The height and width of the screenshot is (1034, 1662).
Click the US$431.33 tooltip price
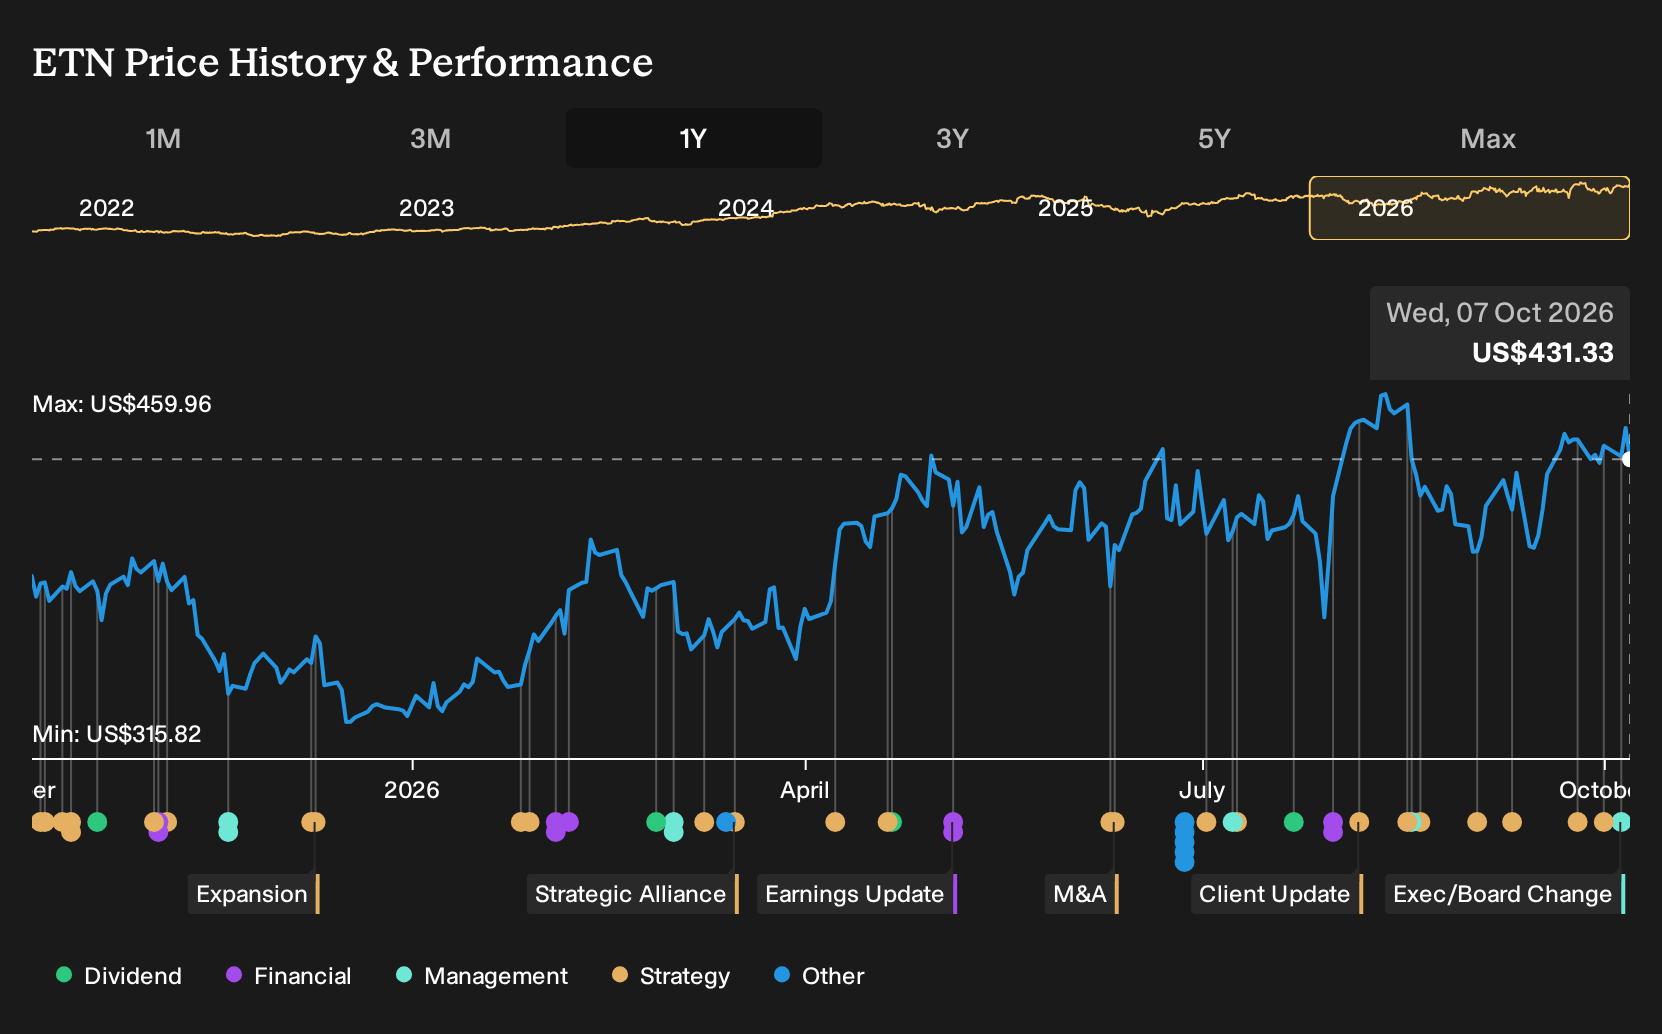click(x=1543, y=353)
